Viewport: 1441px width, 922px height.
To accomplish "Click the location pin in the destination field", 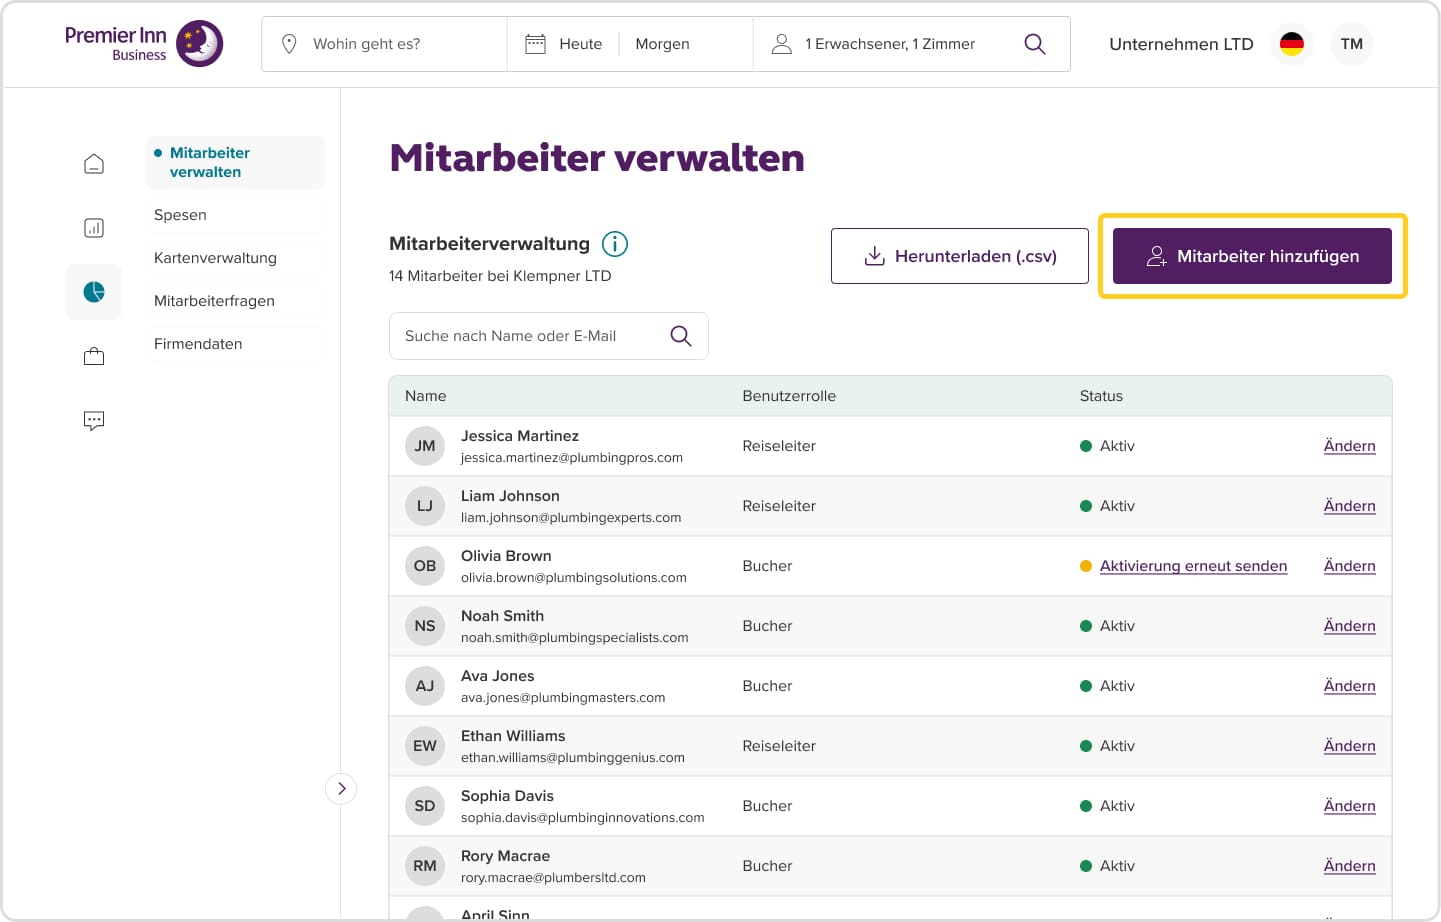I will (x=289, y=43).
